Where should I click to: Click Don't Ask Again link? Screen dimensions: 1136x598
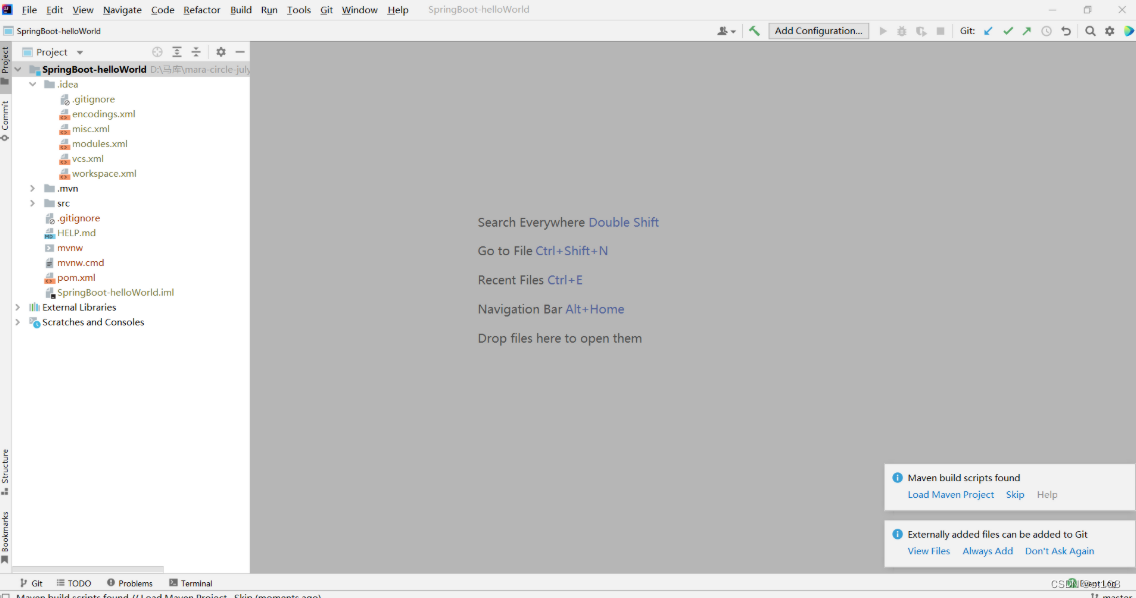coord(1059,551)
